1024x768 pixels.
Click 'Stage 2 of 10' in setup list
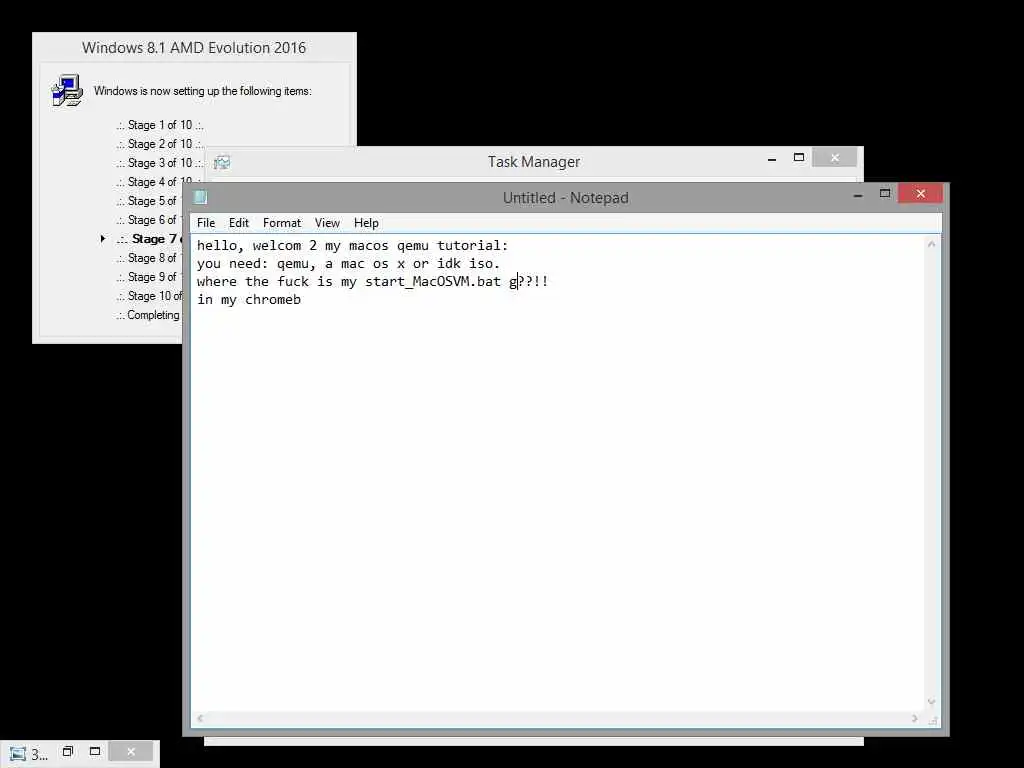pos(160,144)
